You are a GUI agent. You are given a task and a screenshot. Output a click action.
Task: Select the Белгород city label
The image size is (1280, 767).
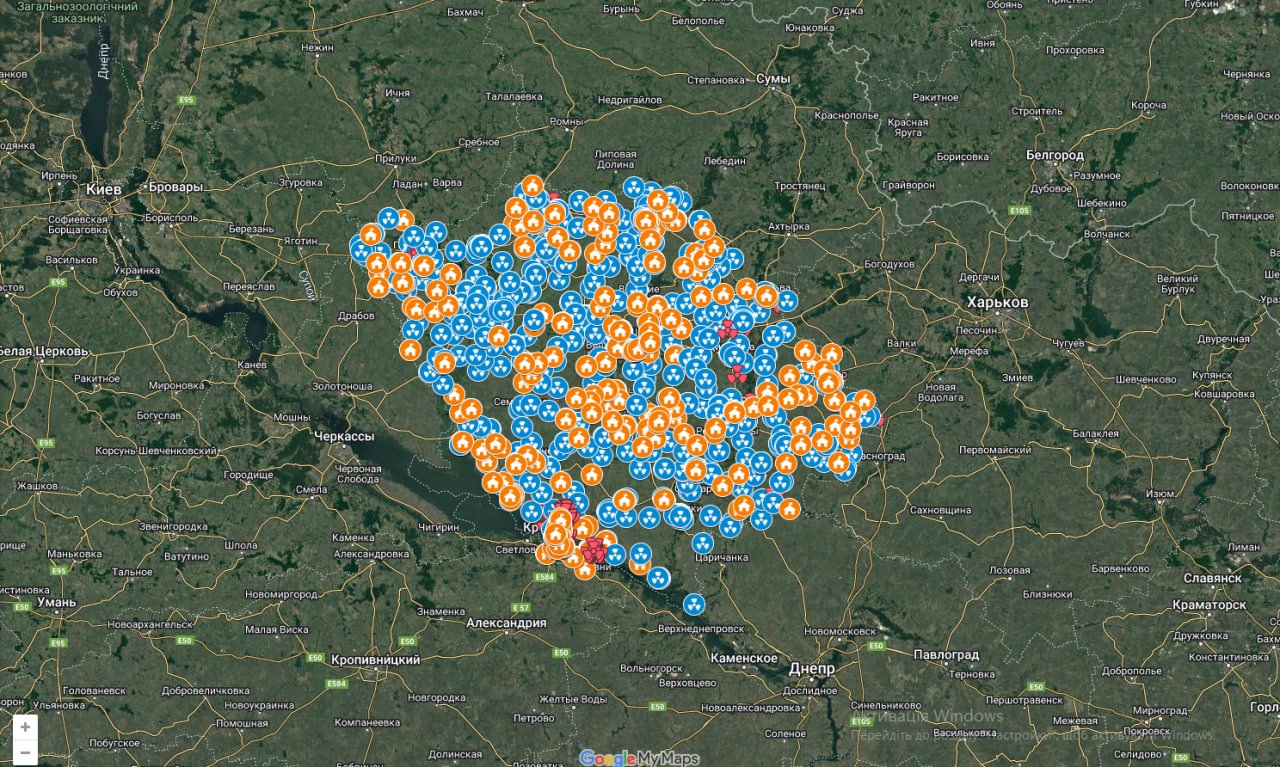click(1055, 155)
